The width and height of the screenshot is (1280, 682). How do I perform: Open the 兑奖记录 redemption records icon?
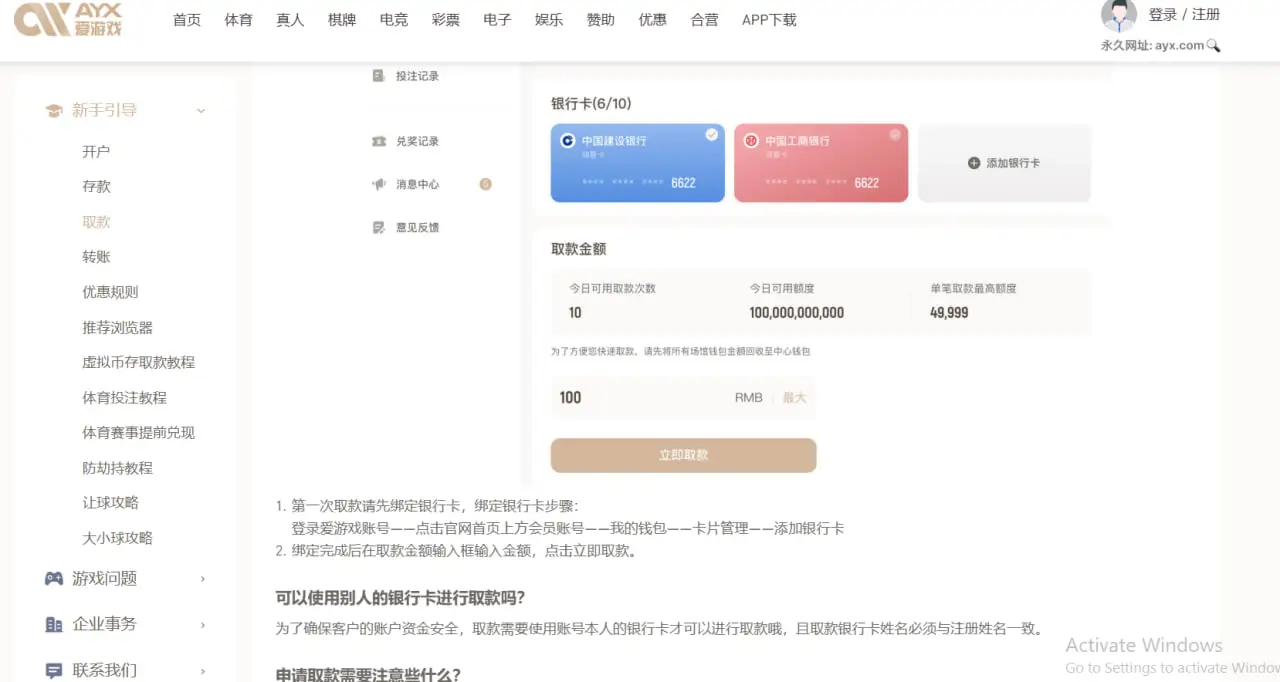point(378,140)
